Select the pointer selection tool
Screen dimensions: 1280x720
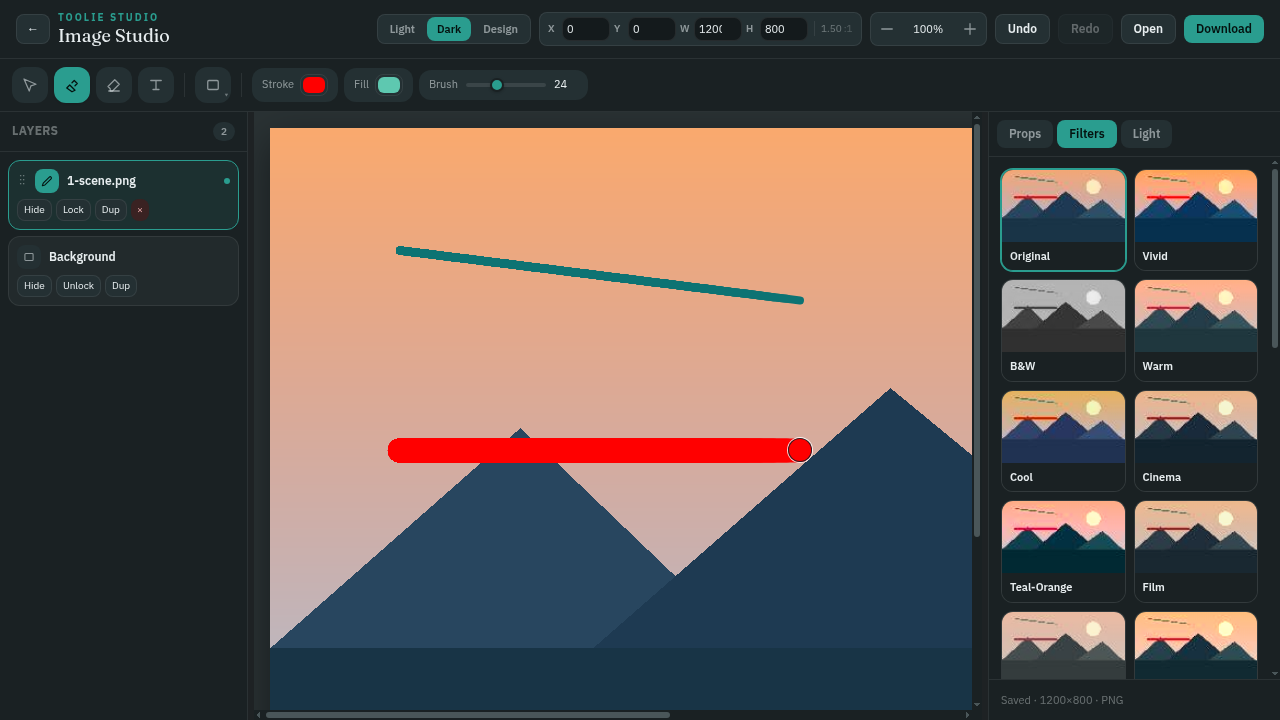pos(30,85)
